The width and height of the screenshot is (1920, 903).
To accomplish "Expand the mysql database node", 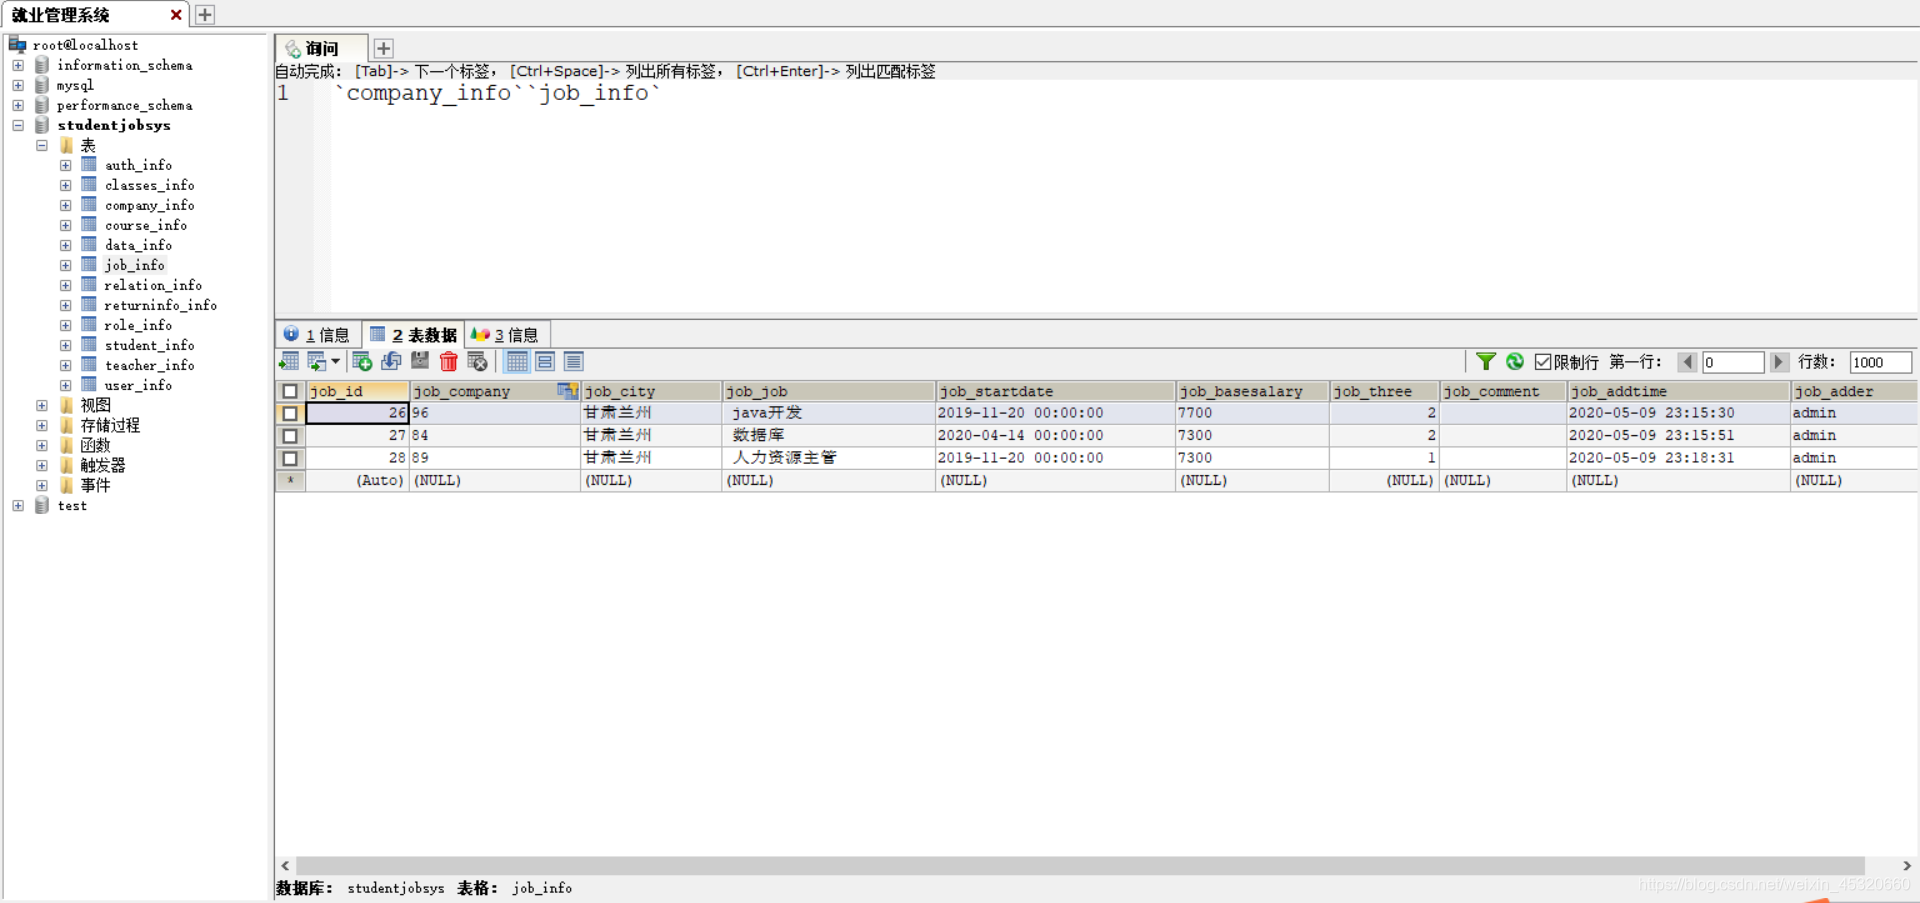I will pyautogui.click(x=18, y=85).
